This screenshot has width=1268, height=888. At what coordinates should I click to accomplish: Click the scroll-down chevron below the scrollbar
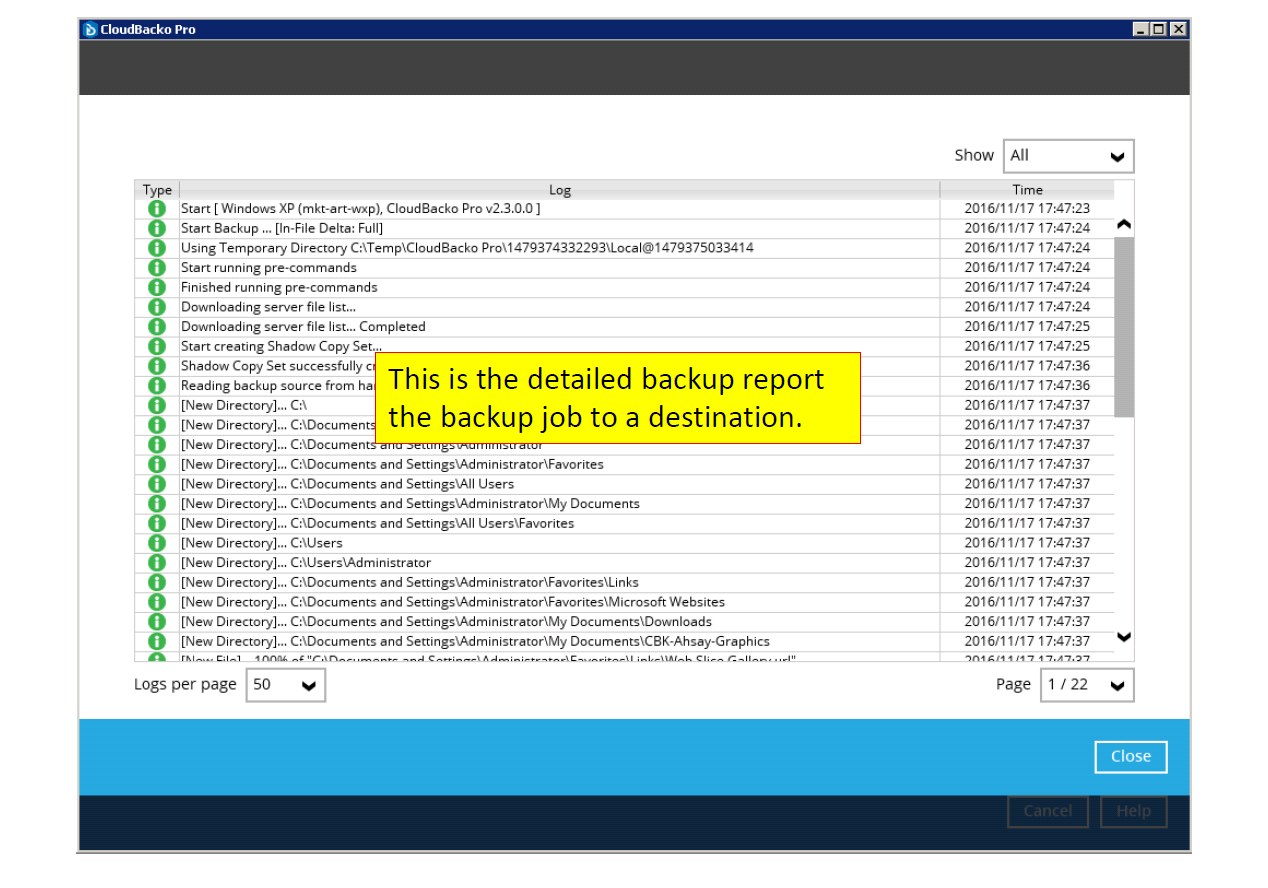click(x=1123, y=637)
